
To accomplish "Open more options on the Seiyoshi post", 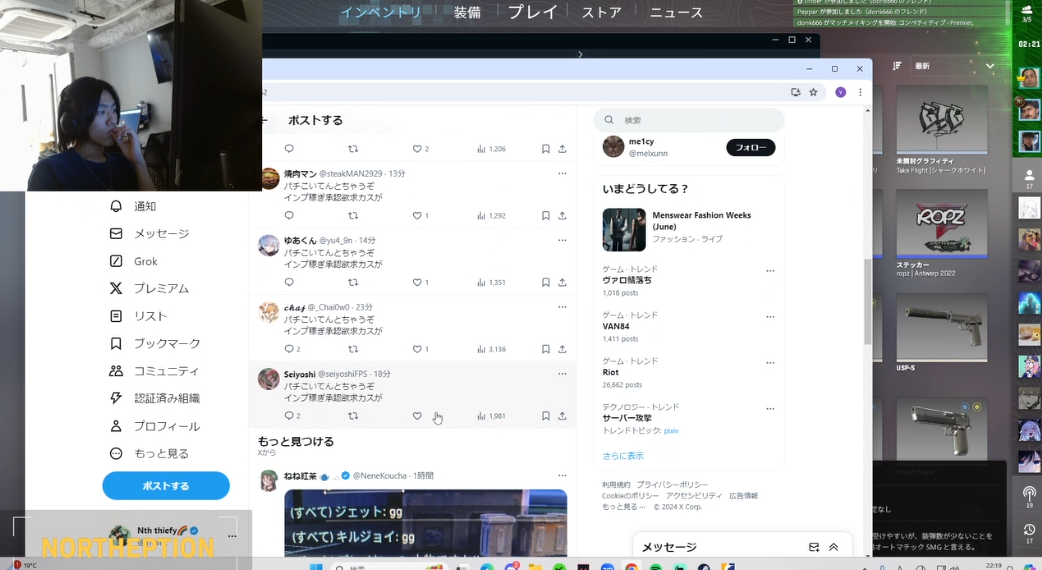I will [x=562, y=374].
